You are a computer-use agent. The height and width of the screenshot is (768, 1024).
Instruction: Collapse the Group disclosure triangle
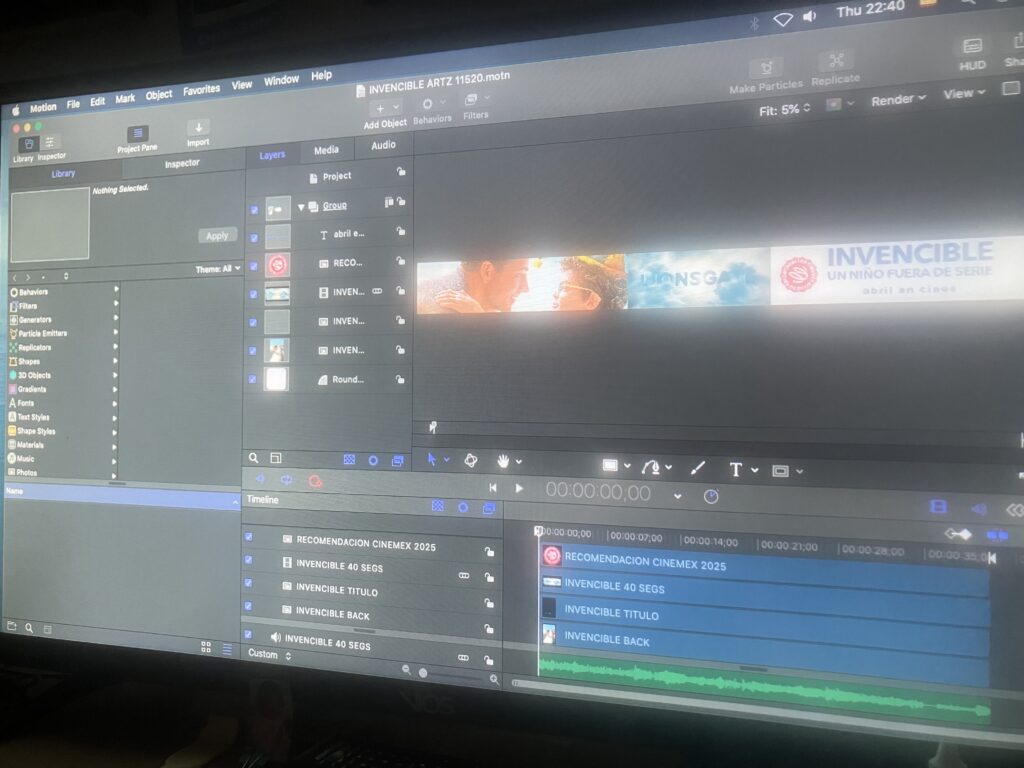pyautogui.click(x=301, y=207)
